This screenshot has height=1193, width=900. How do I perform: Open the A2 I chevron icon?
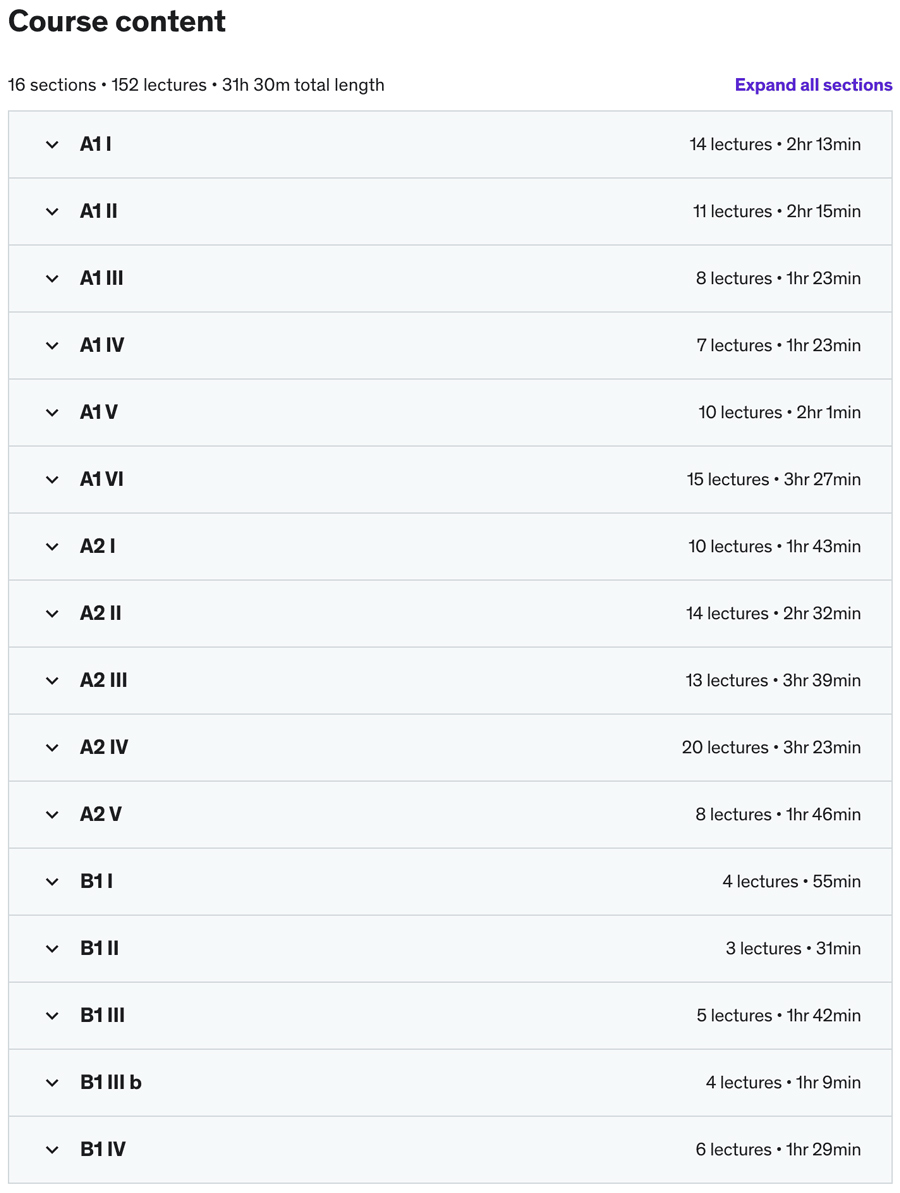pyautogui.click(x=52, y=546)
